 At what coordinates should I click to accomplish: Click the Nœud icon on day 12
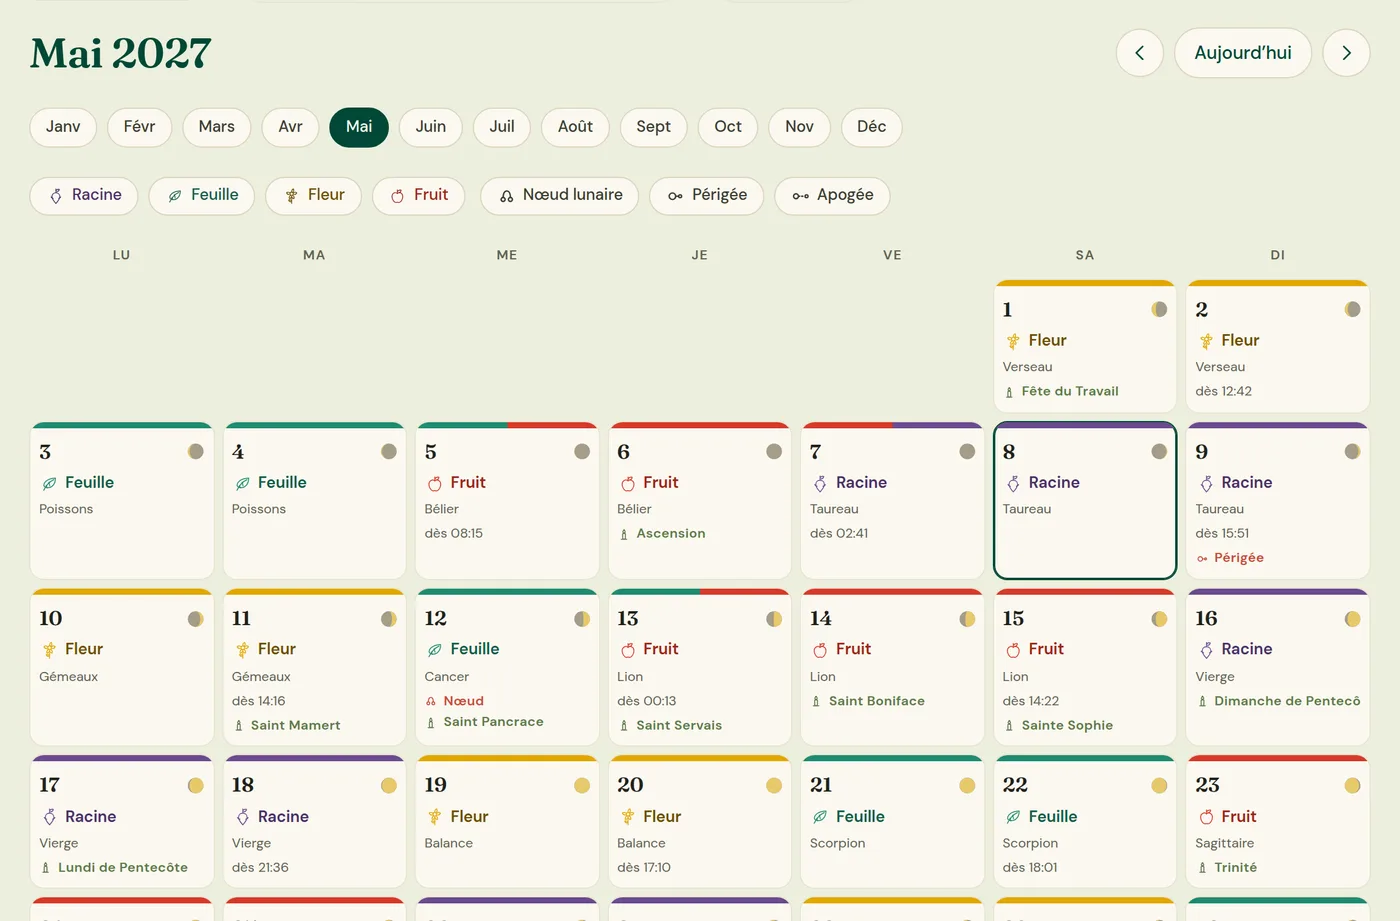click(431, 701)
